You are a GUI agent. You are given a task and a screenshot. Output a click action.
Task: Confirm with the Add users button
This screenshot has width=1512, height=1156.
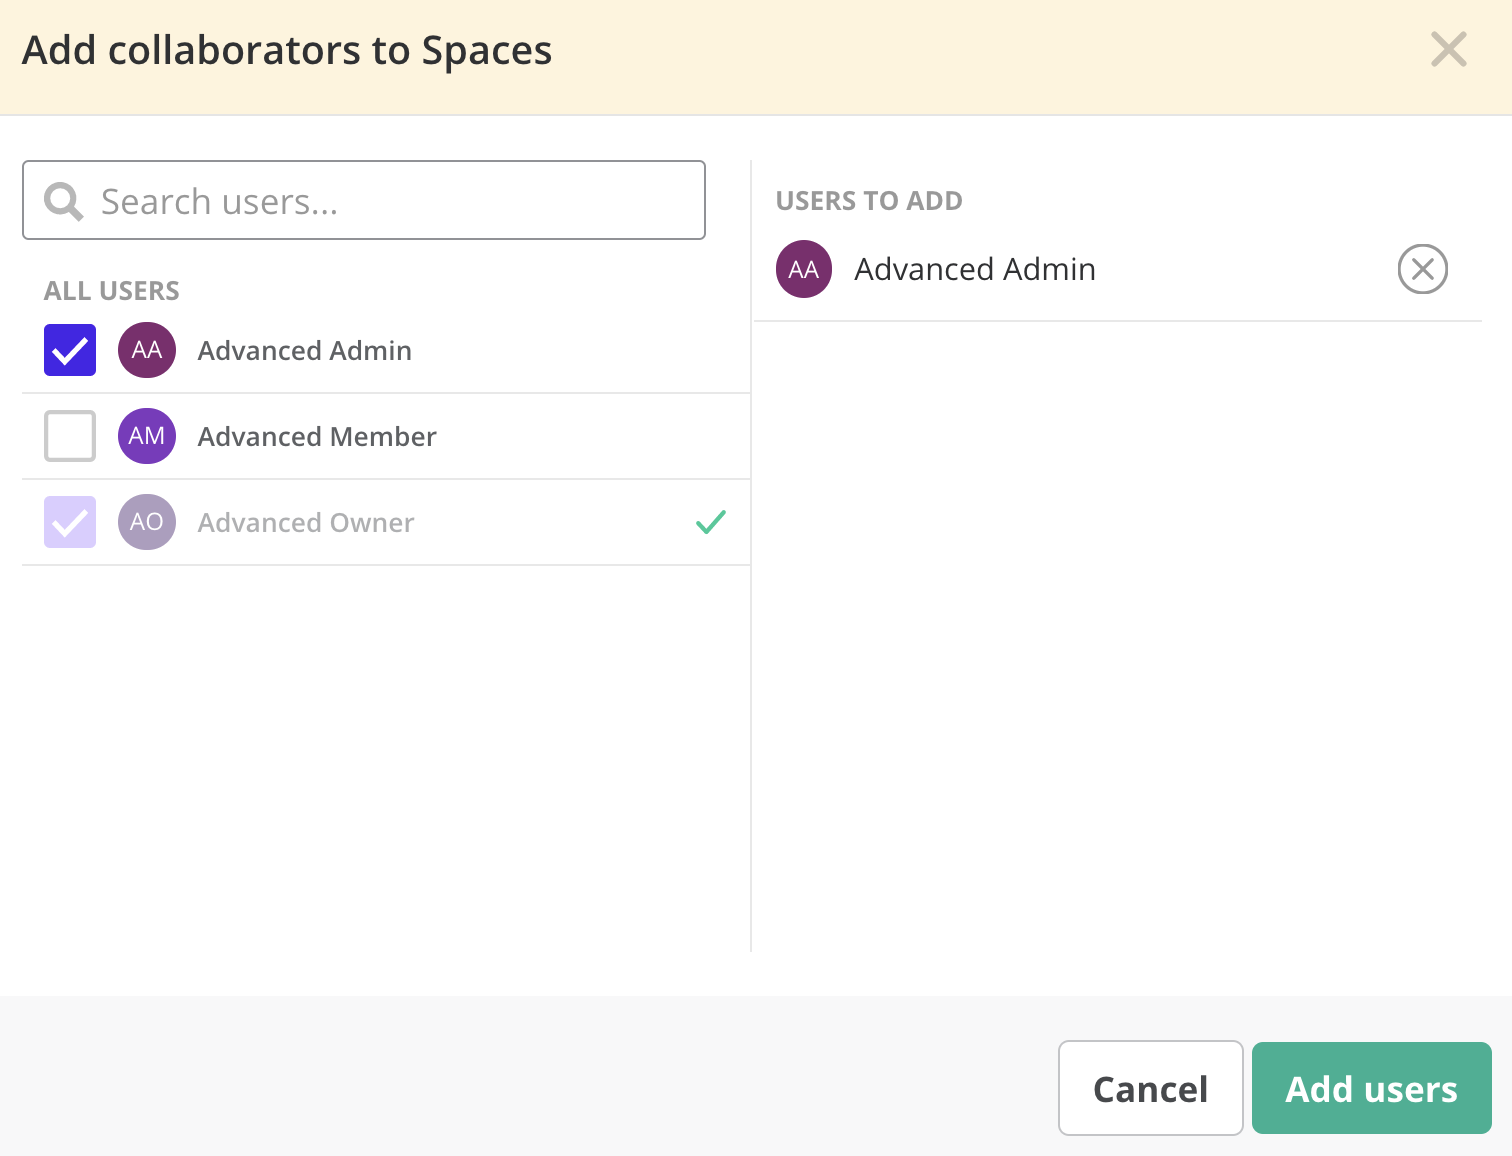pos(1371,1088)
